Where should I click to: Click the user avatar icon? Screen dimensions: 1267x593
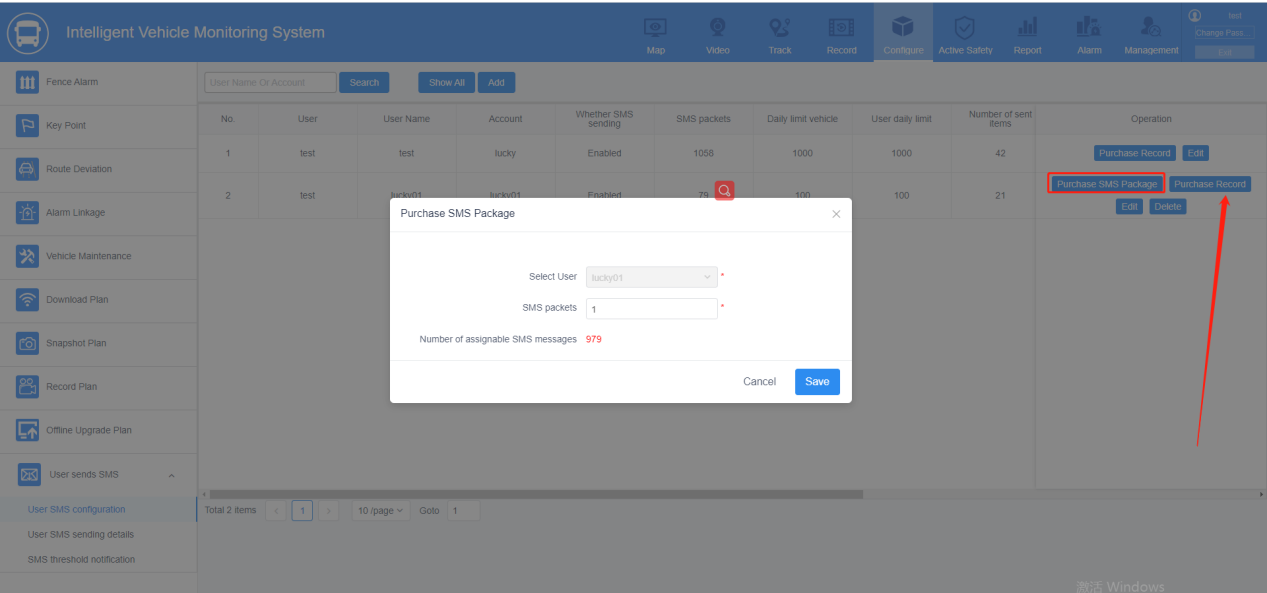coord(1195,15)
